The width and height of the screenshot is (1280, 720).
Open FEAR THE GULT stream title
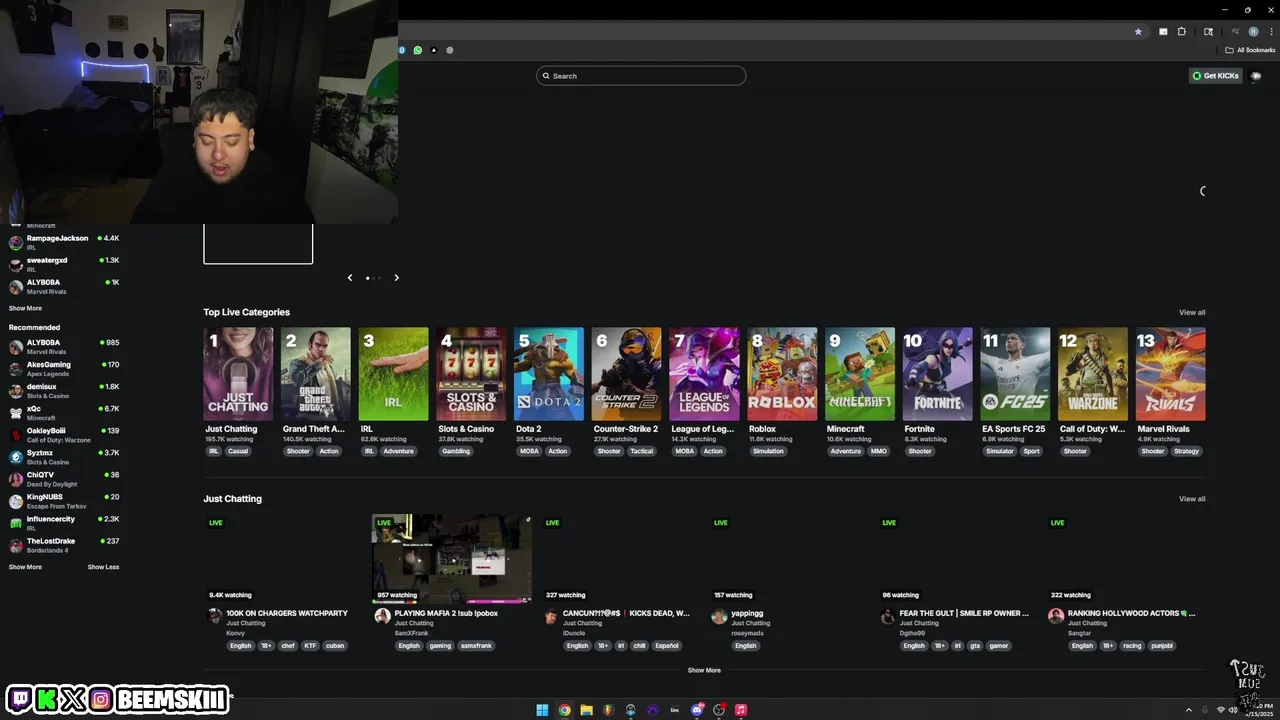pyautogui.click(x=964, y=613)
